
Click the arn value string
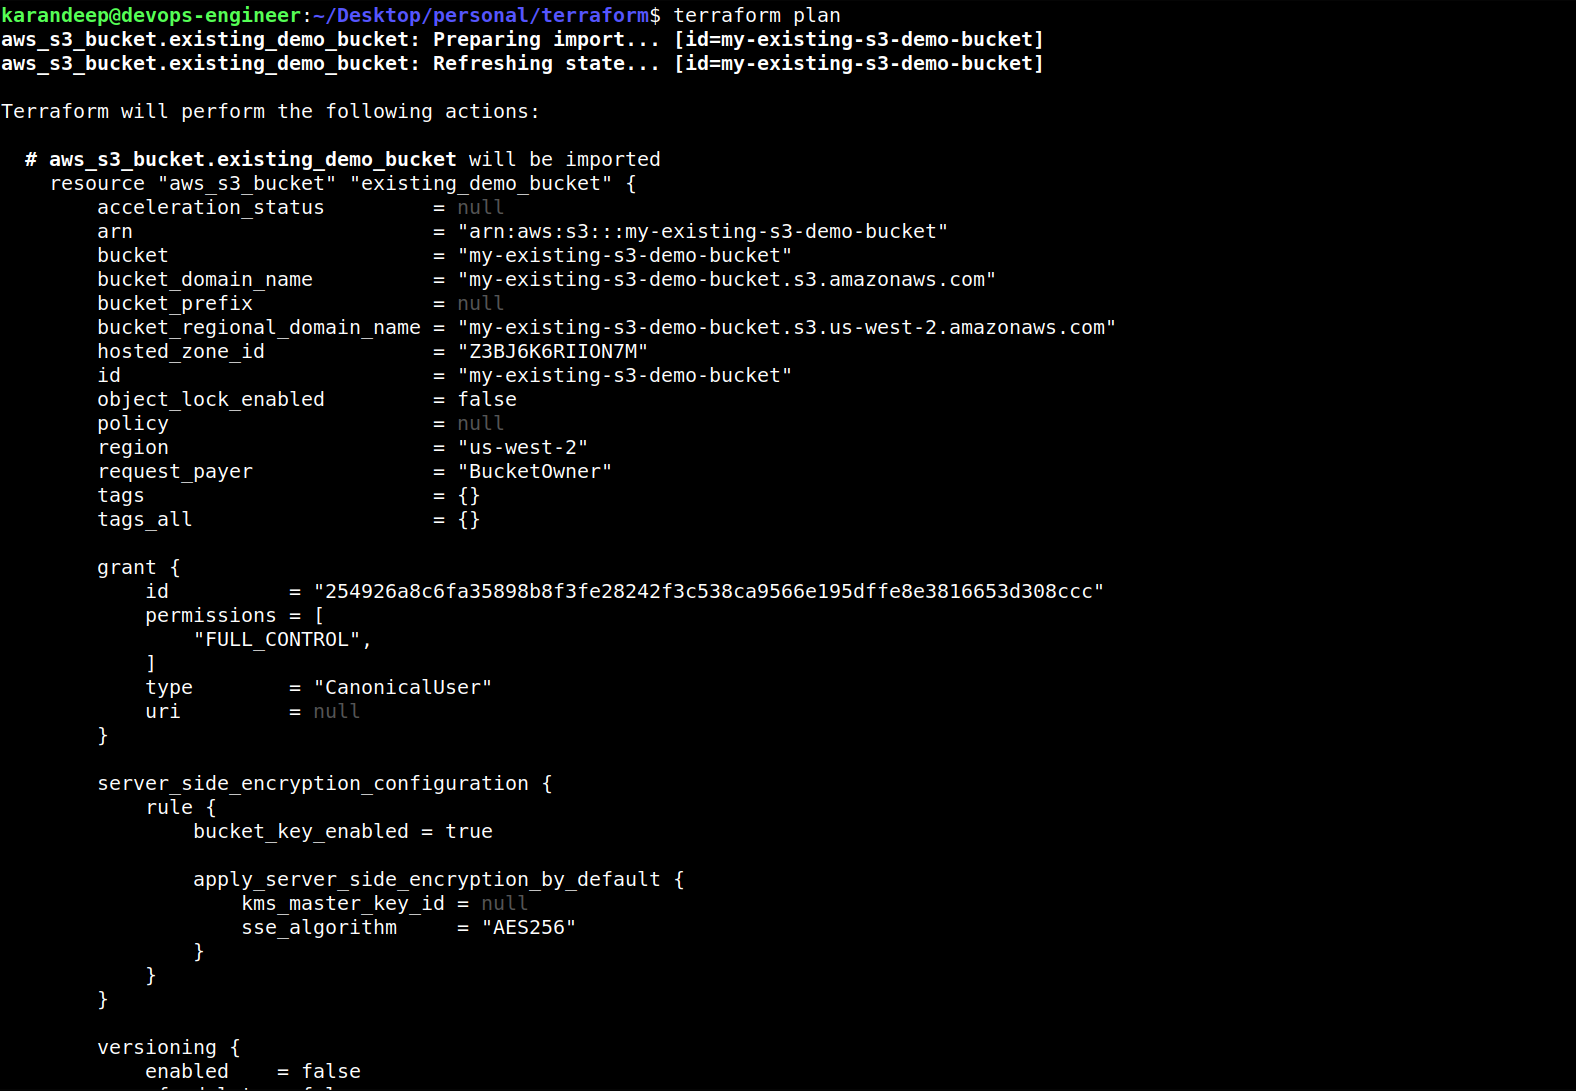coord(703,231)
